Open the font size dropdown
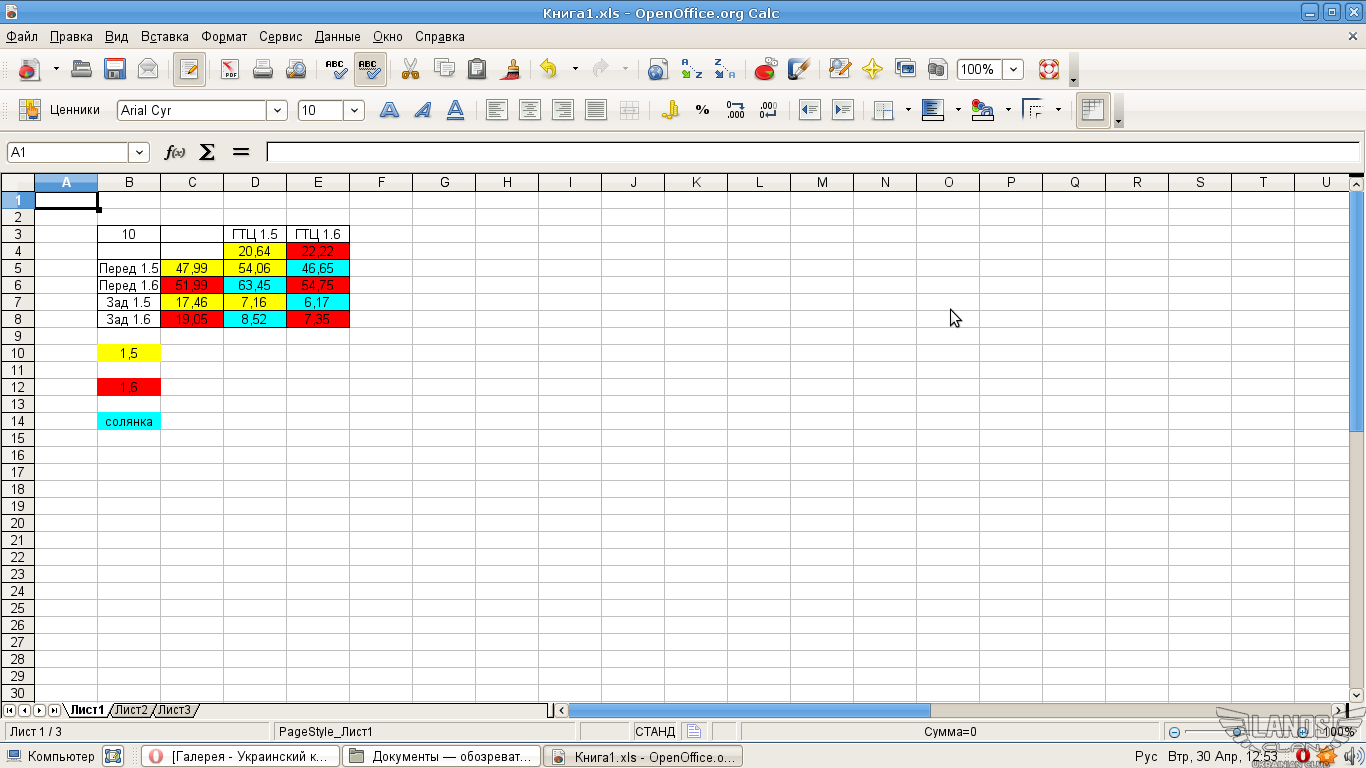This screenshot has height=768, width=1366. click(354, 111)
